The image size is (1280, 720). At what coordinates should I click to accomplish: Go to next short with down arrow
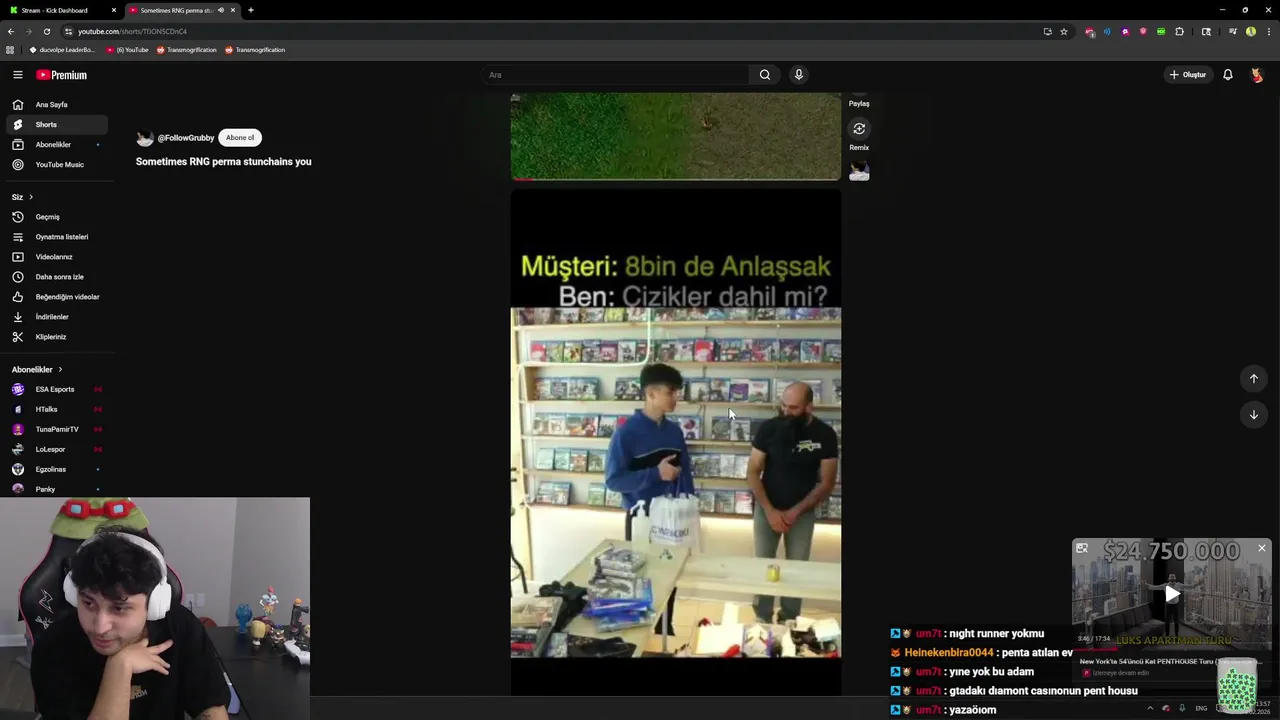click(x=1253, y=415)
